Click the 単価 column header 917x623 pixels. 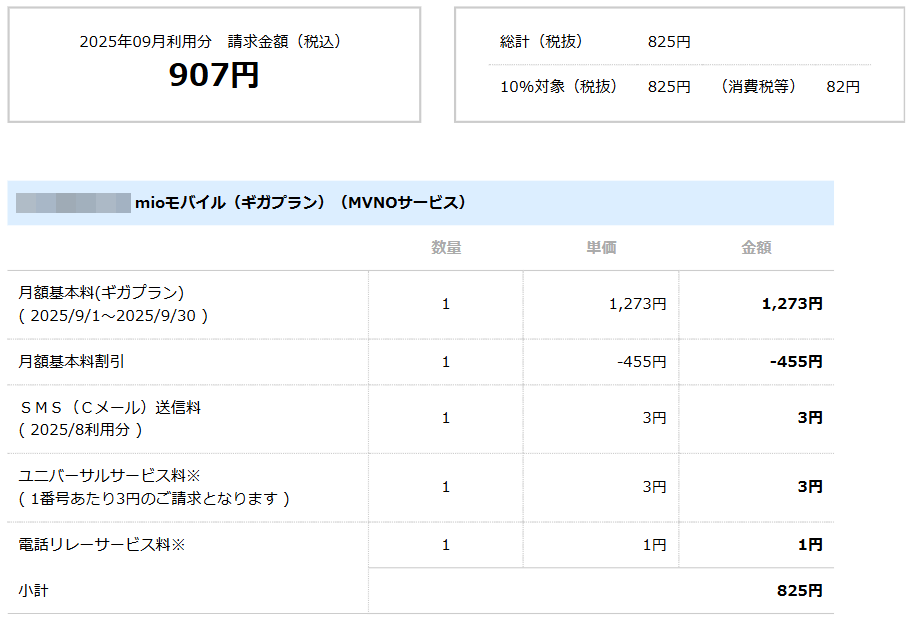coord(601,248)
